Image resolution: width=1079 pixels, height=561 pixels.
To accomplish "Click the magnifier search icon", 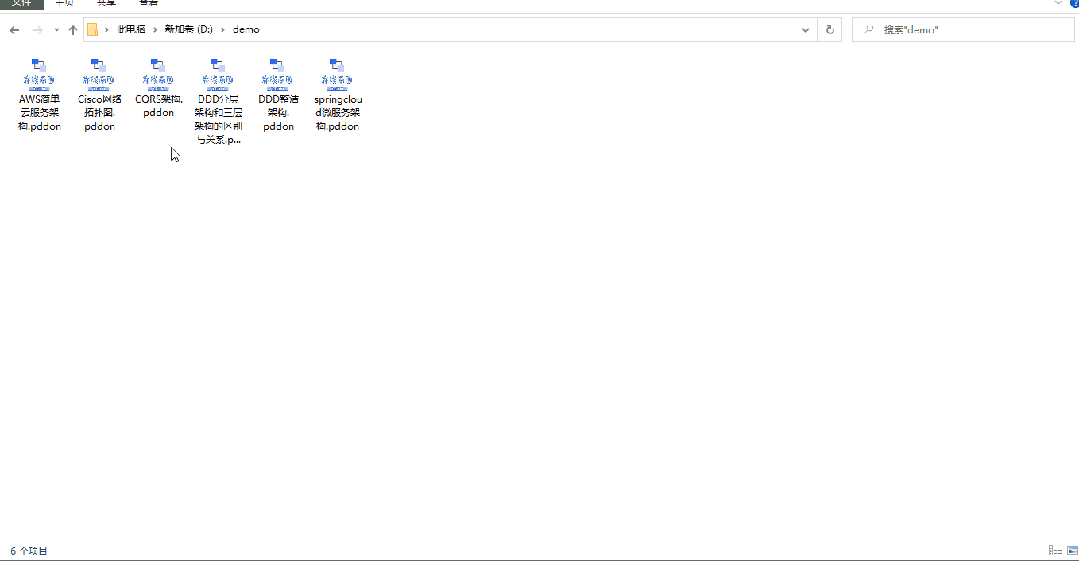I will point(869,30).
